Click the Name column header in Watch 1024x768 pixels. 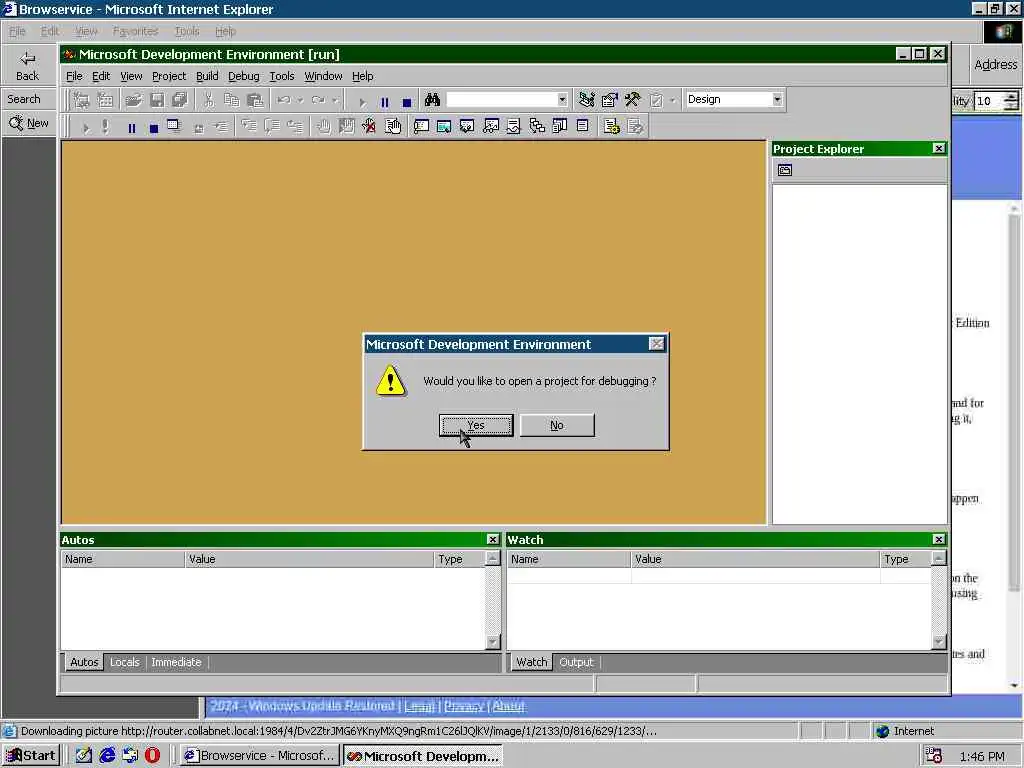point(568,559)
